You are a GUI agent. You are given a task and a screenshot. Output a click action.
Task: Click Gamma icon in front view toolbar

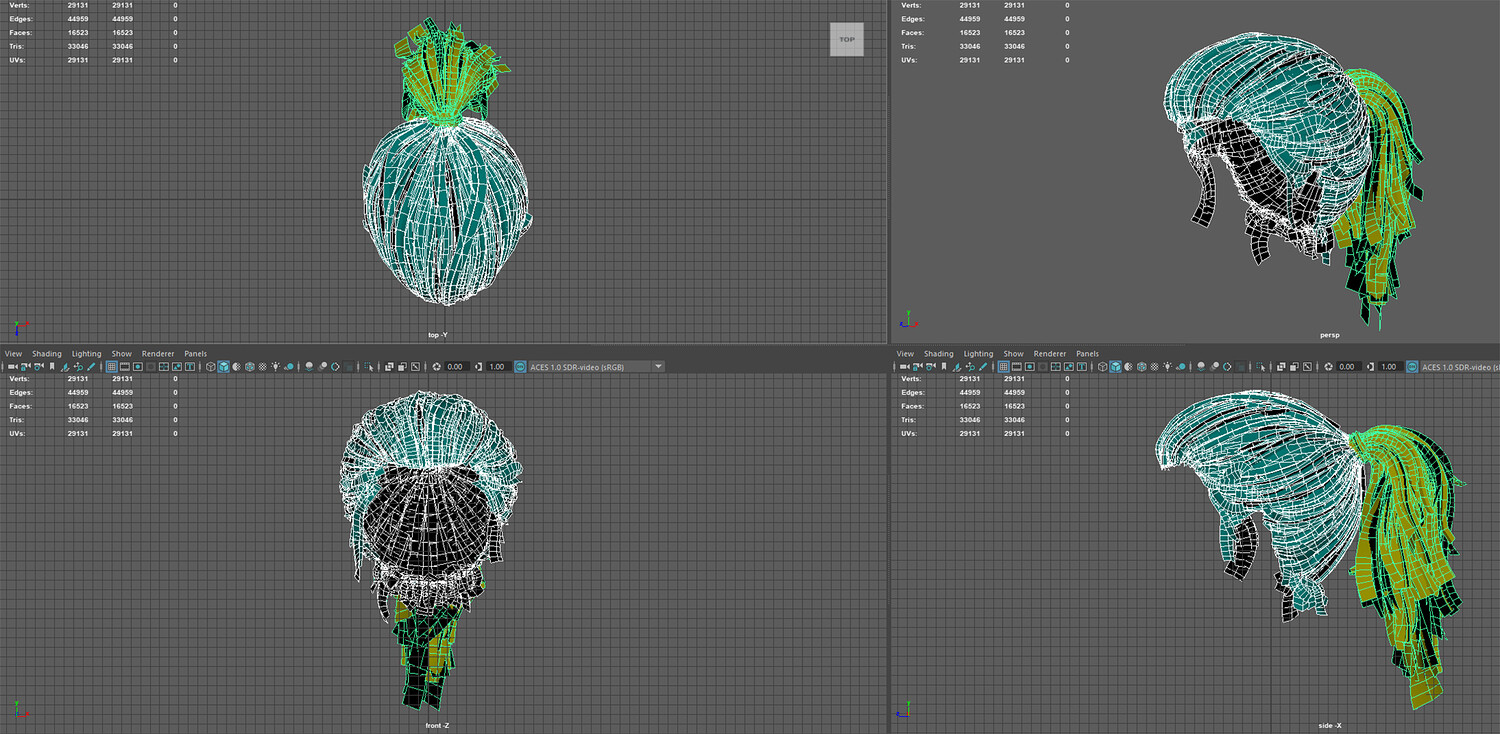click(479, 367)
